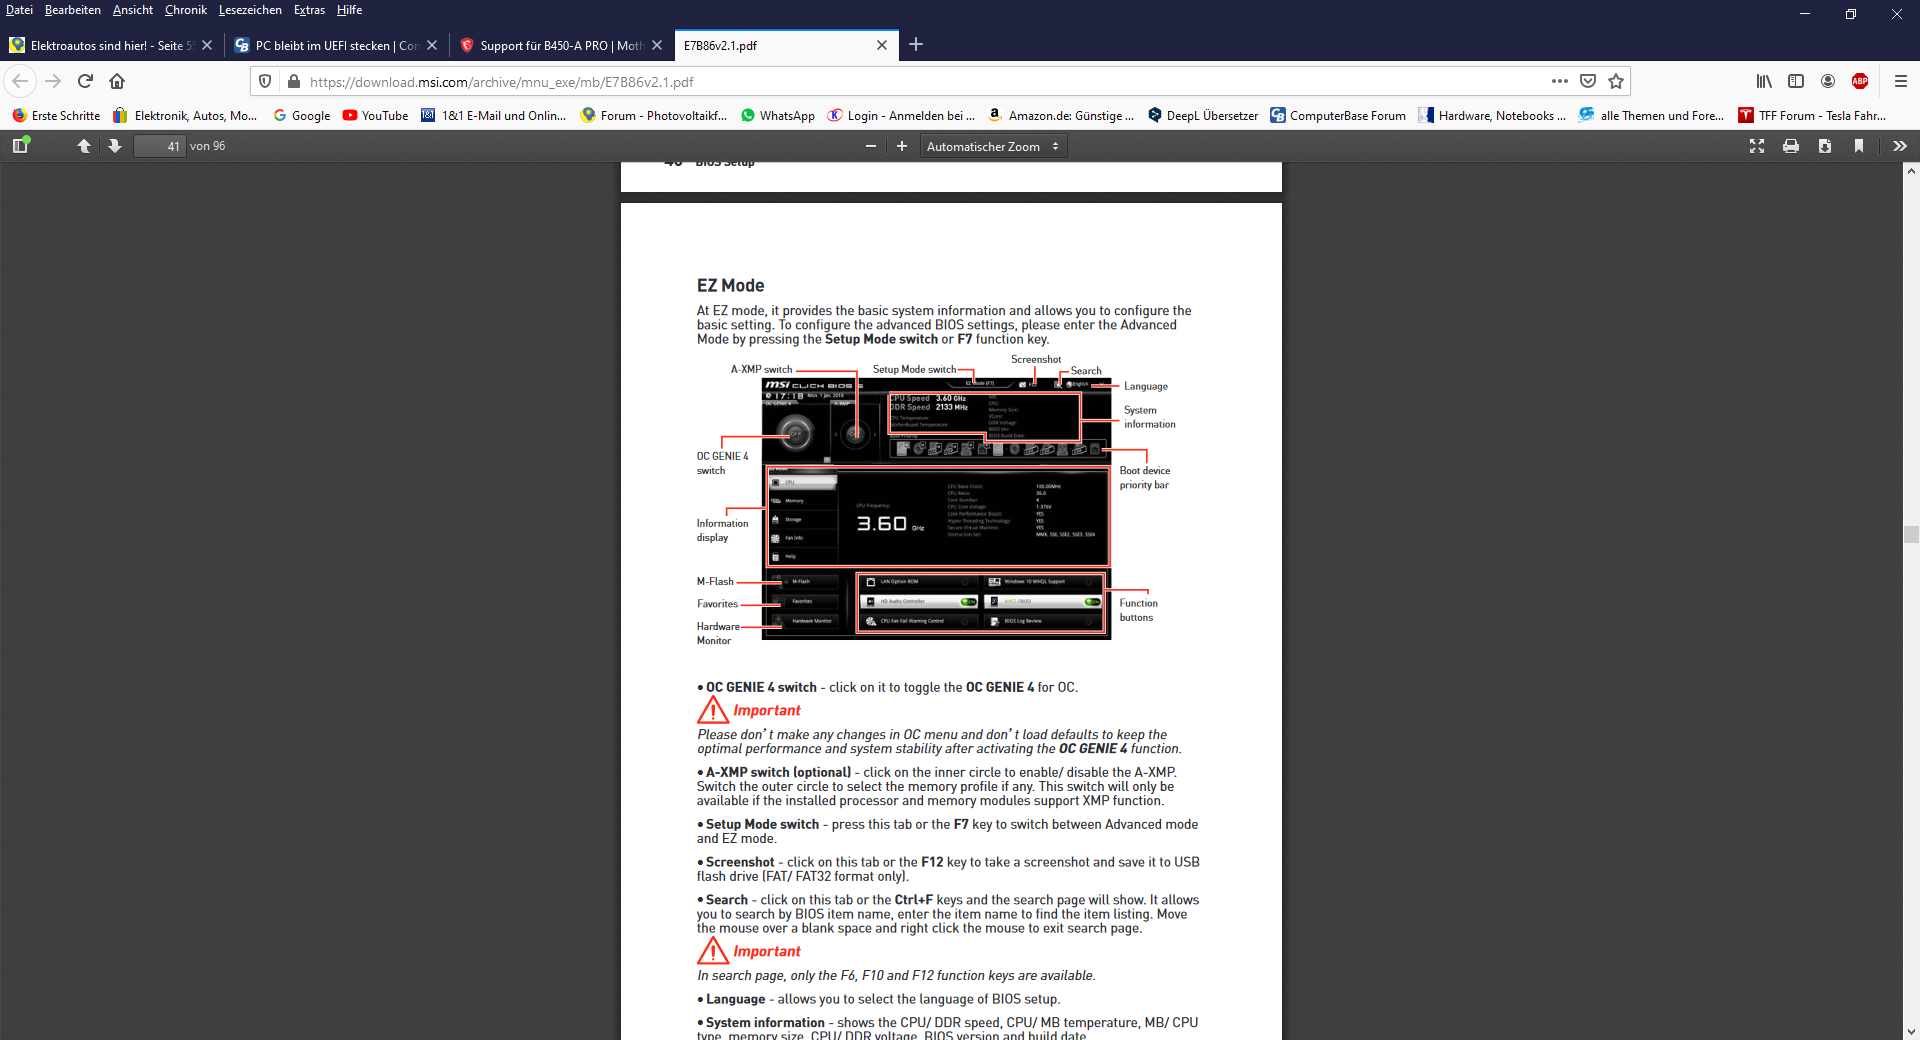
Task: Open the Ansicht menu
Action: point(133,10)
